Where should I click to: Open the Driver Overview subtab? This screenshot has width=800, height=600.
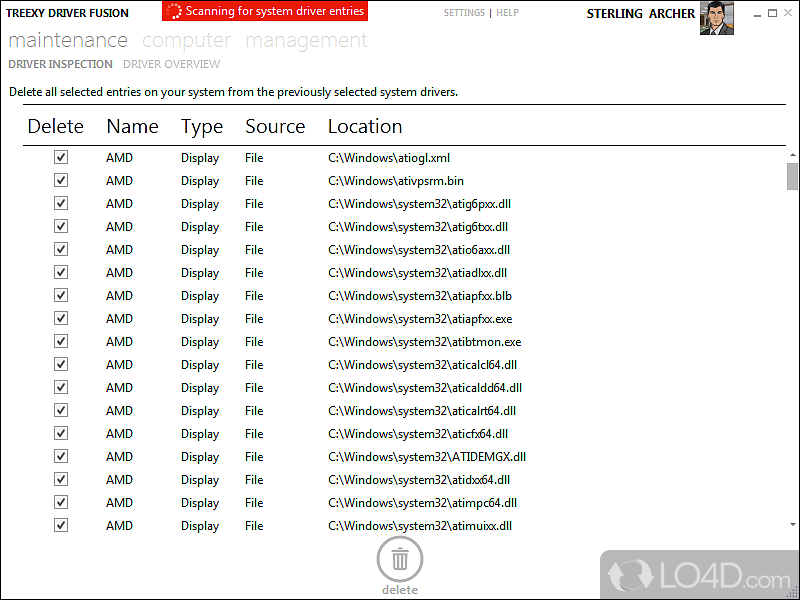click(171, 64)
